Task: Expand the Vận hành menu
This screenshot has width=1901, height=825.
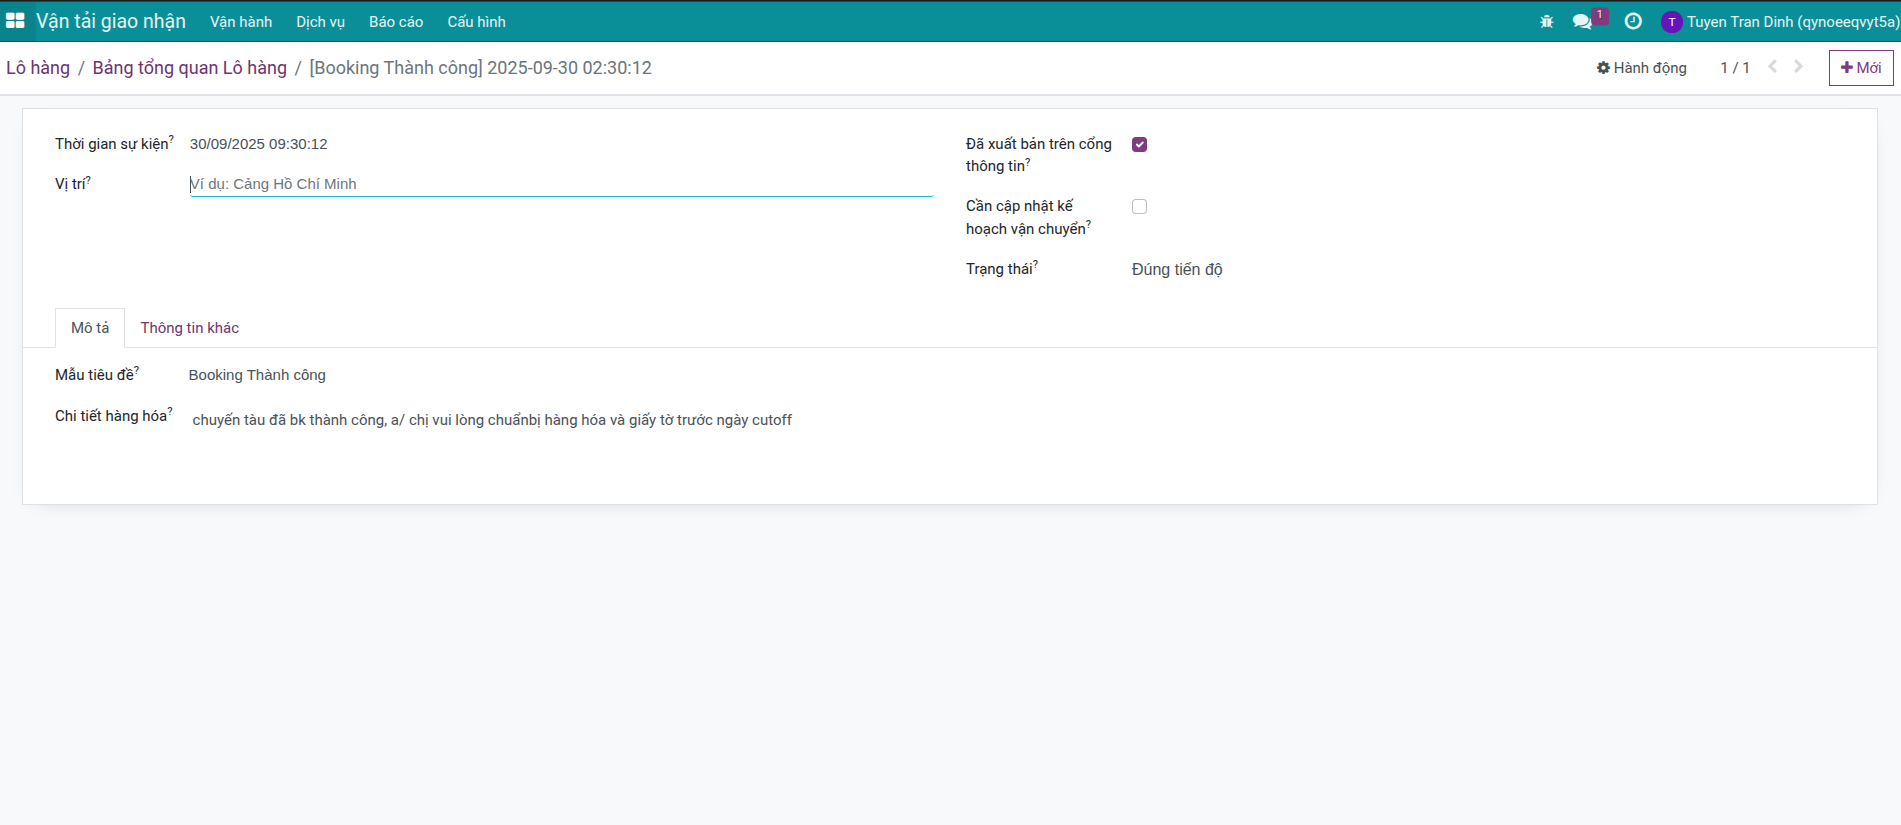Action: point(240,22)
